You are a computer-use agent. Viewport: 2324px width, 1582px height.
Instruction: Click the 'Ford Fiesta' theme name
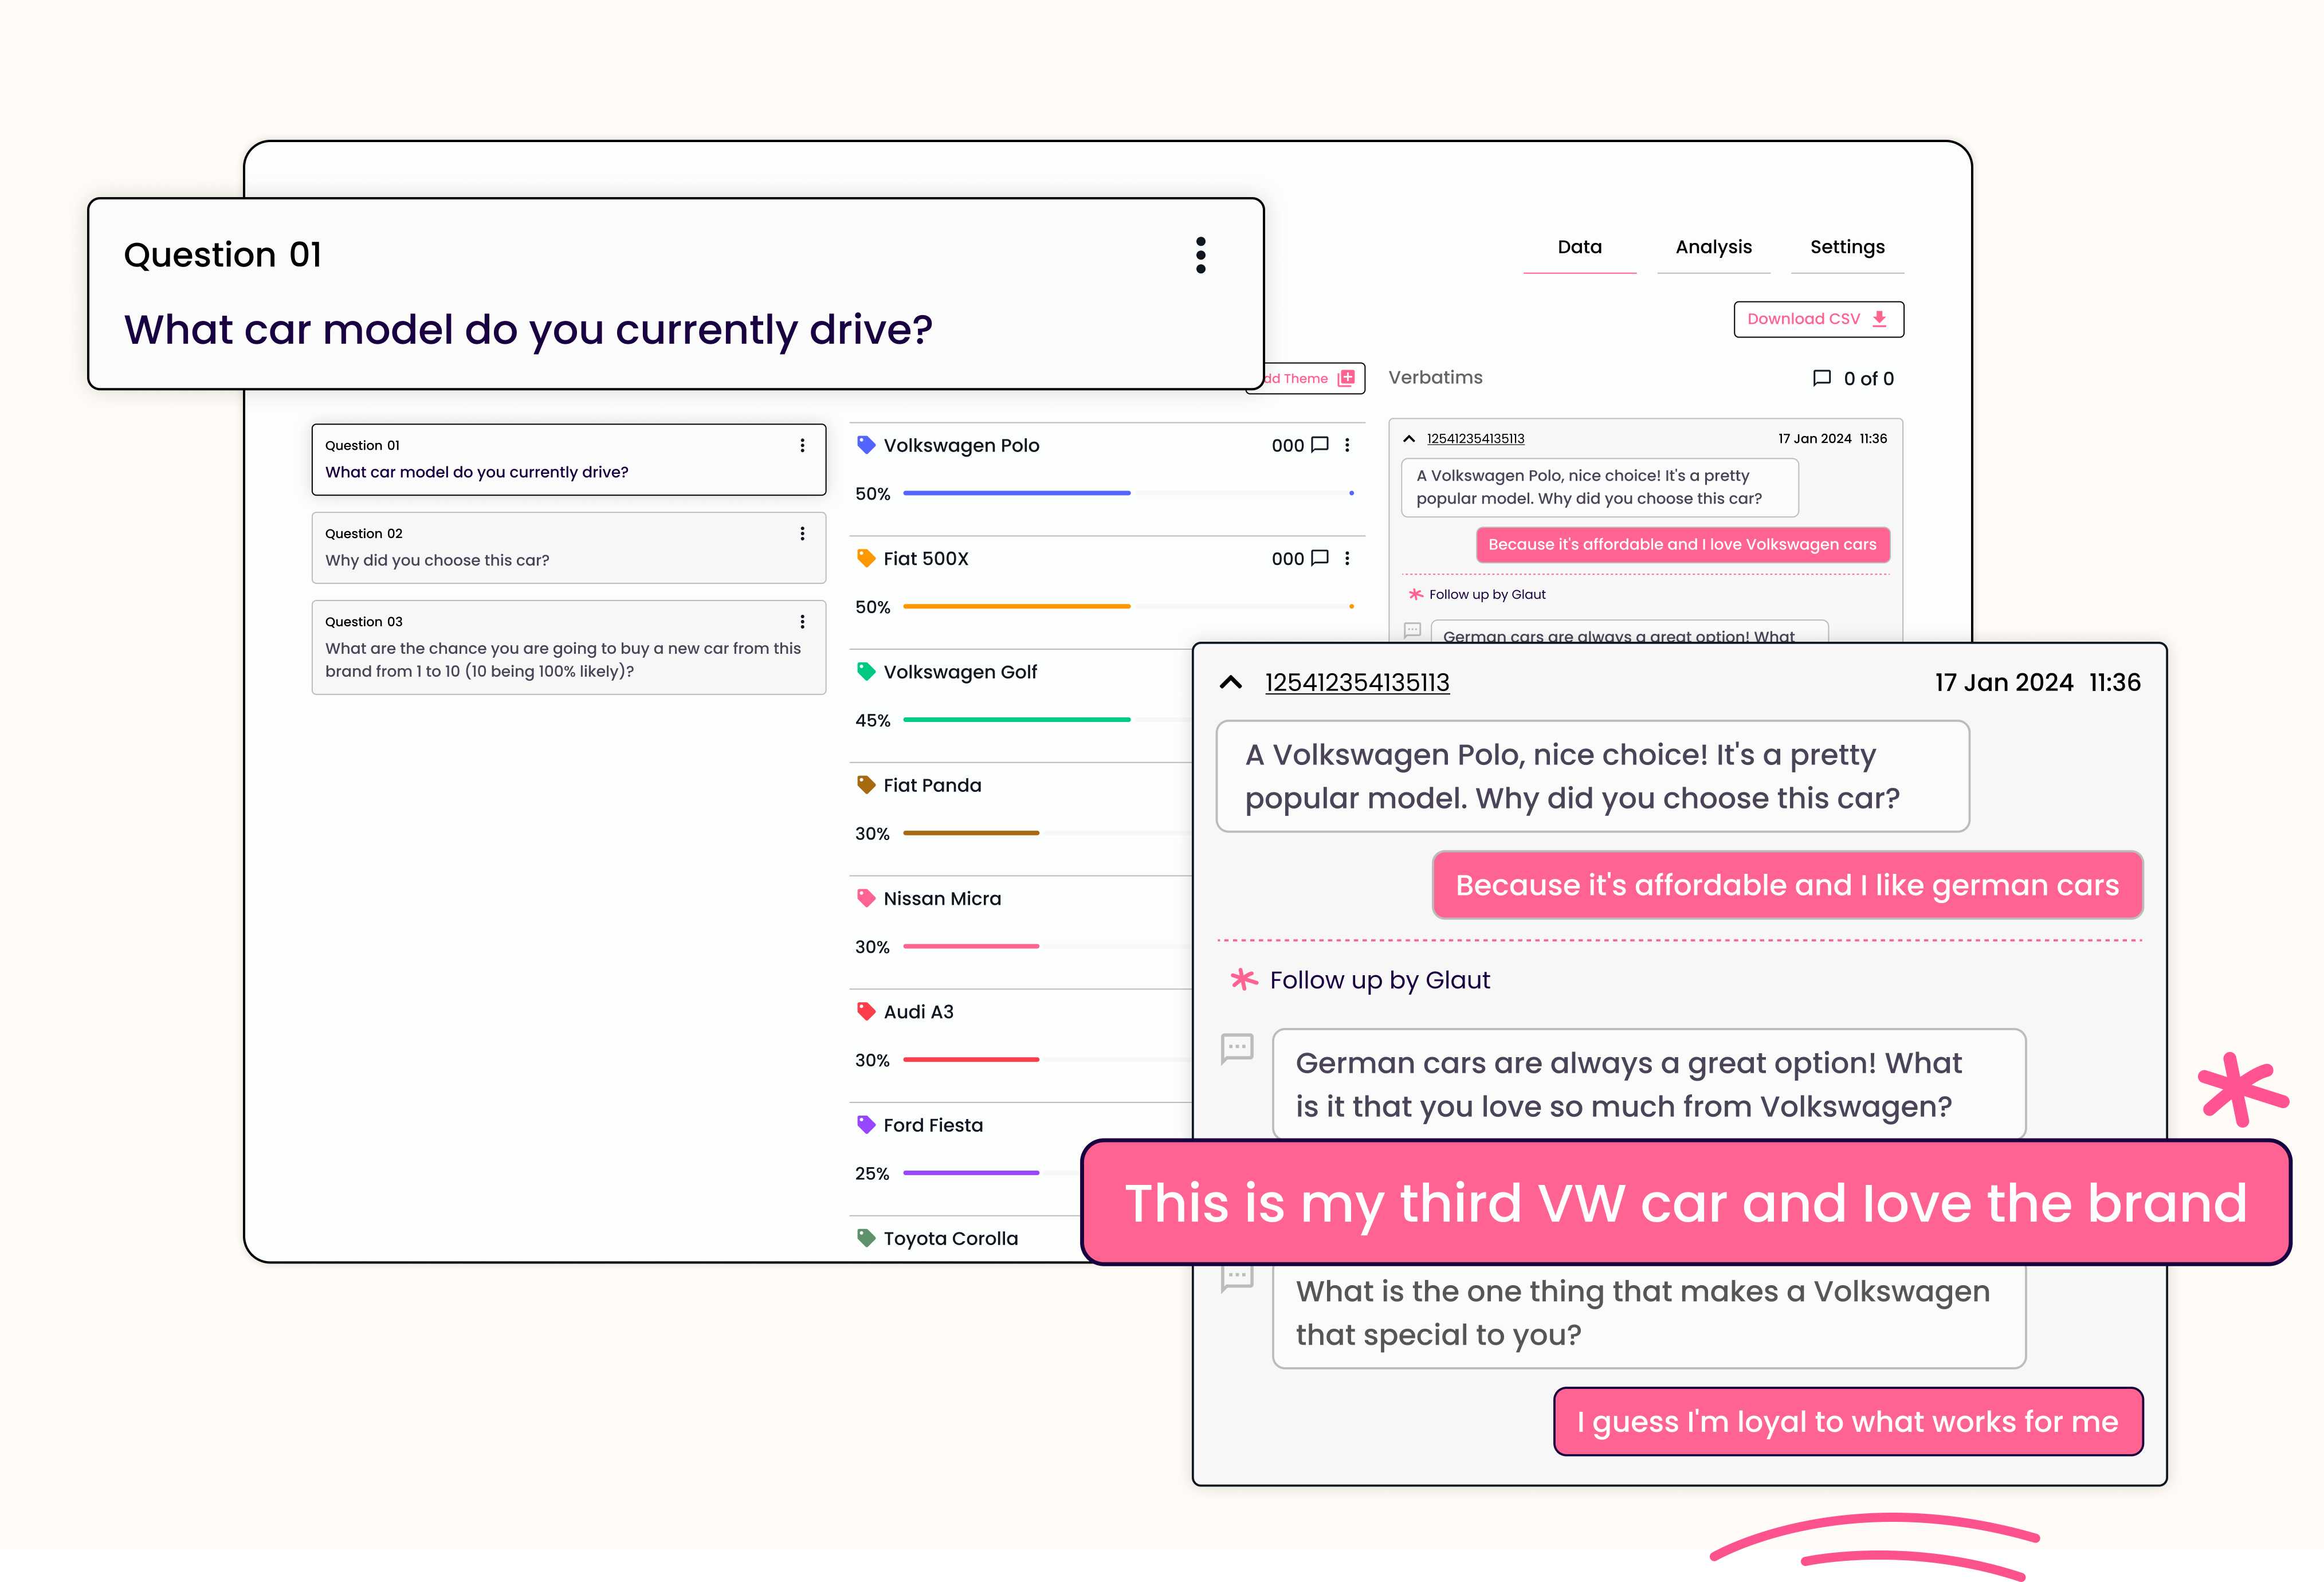tap(933, 1125)
